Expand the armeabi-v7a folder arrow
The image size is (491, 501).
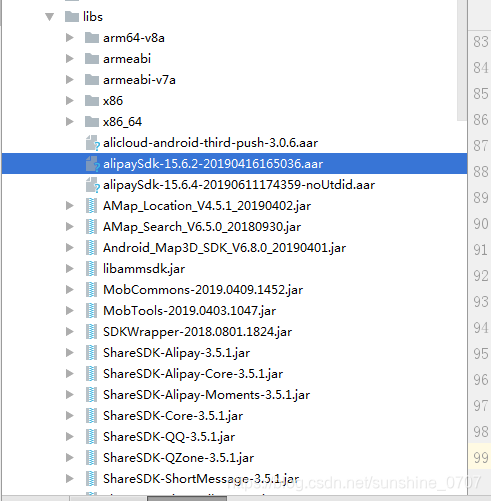coord(69,80)
